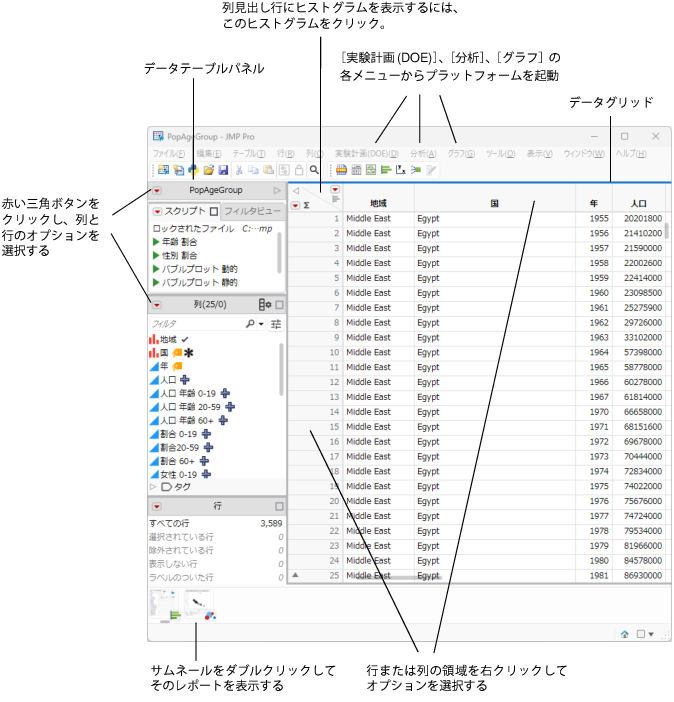Open filter search dropdown arrow
The image size is (674, 702).
[x=261, y=324]
